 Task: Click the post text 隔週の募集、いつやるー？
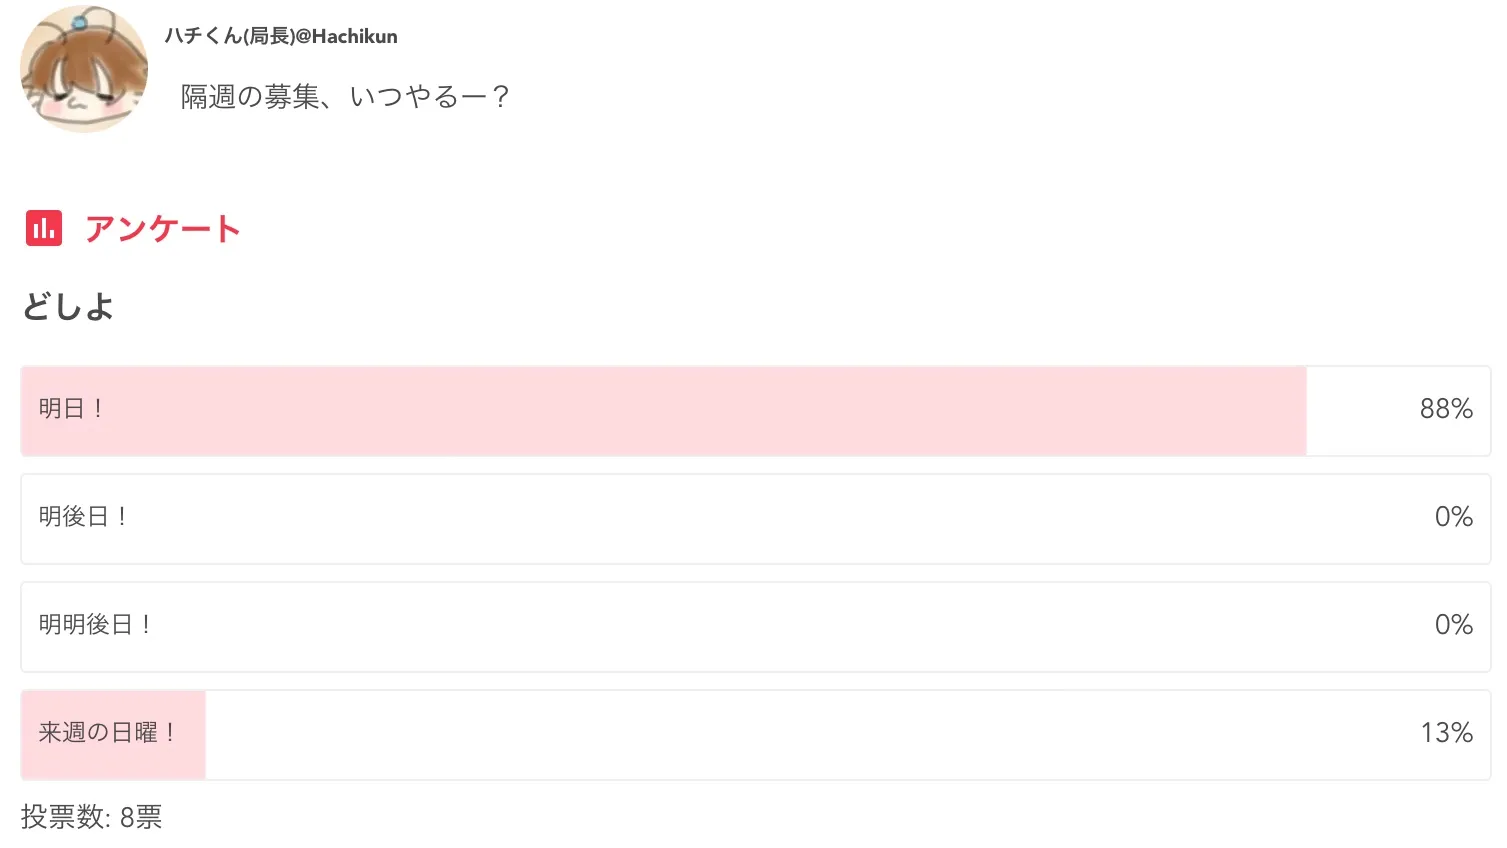point(345,97)
